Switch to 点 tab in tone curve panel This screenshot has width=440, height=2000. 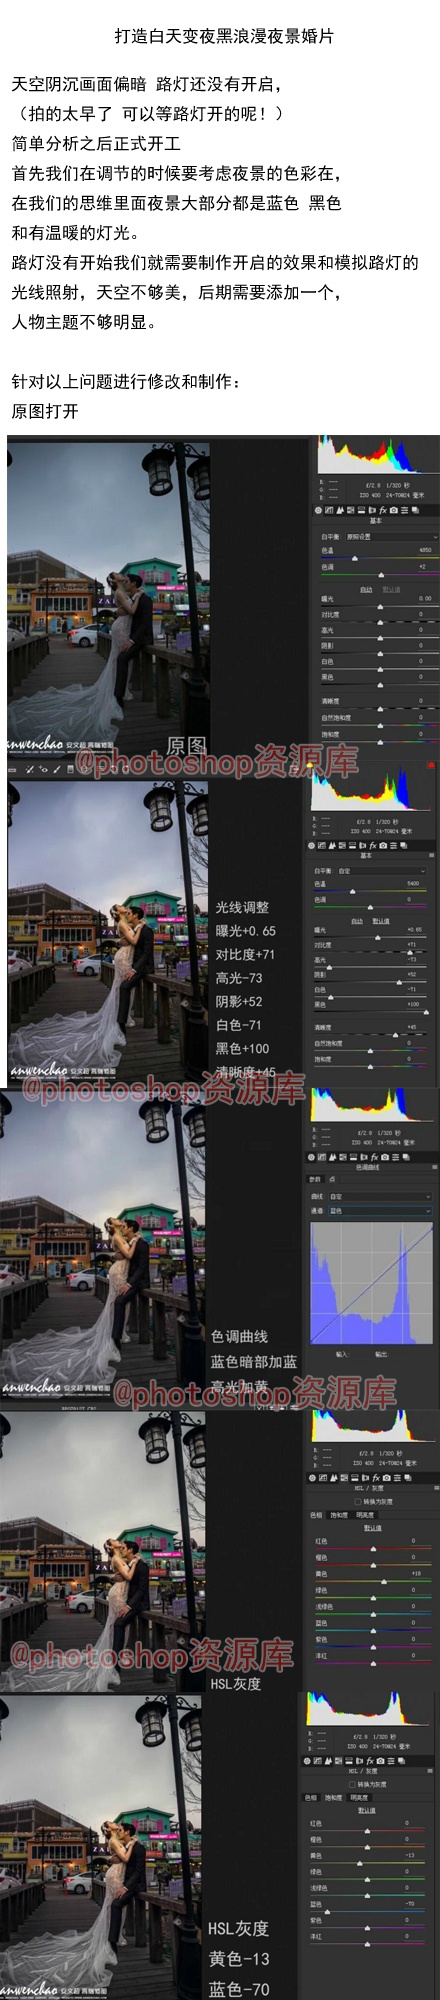(x=332, y=1180)
